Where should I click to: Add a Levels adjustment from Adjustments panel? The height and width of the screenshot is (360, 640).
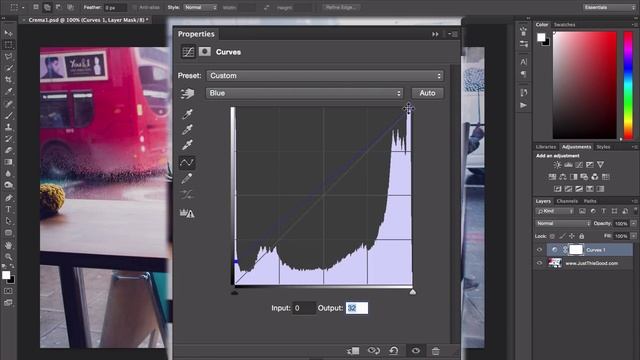568,165
